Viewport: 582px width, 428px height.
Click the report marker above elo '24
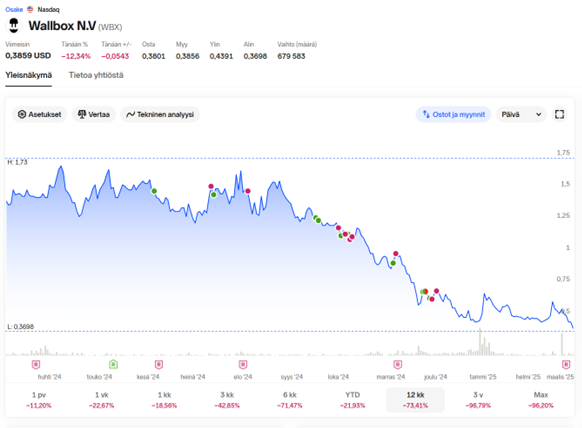tap(243, 365)
